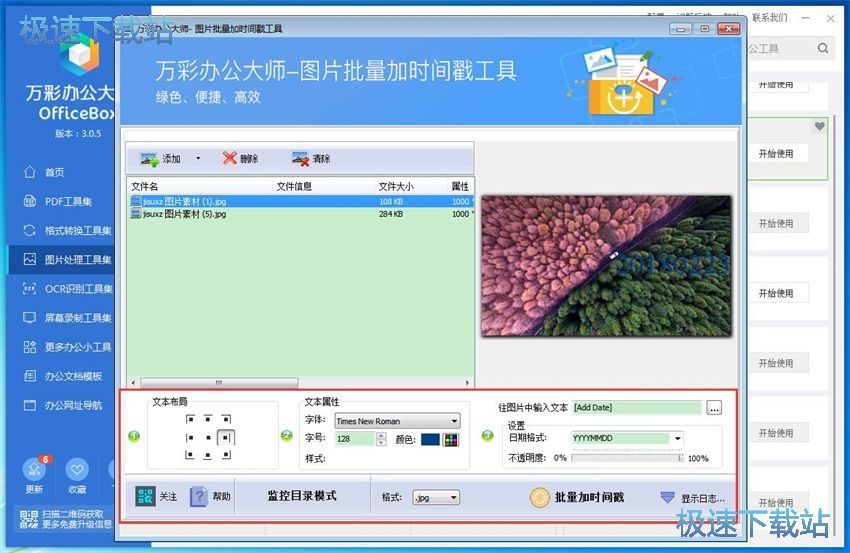Click the 文件信息 column header
Viewport: 850px width, 553px height.
[294, 187]
